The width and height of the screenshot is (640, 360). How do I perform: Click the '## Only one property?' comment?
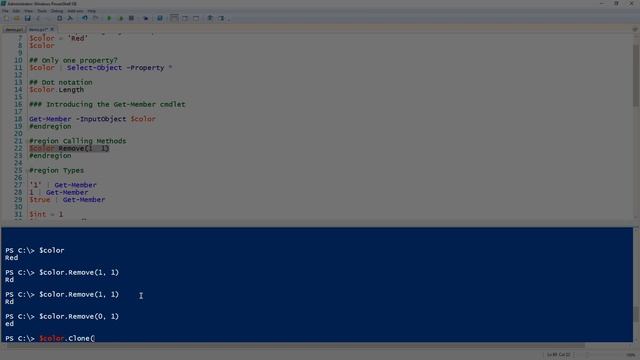(x=73, y=60)
